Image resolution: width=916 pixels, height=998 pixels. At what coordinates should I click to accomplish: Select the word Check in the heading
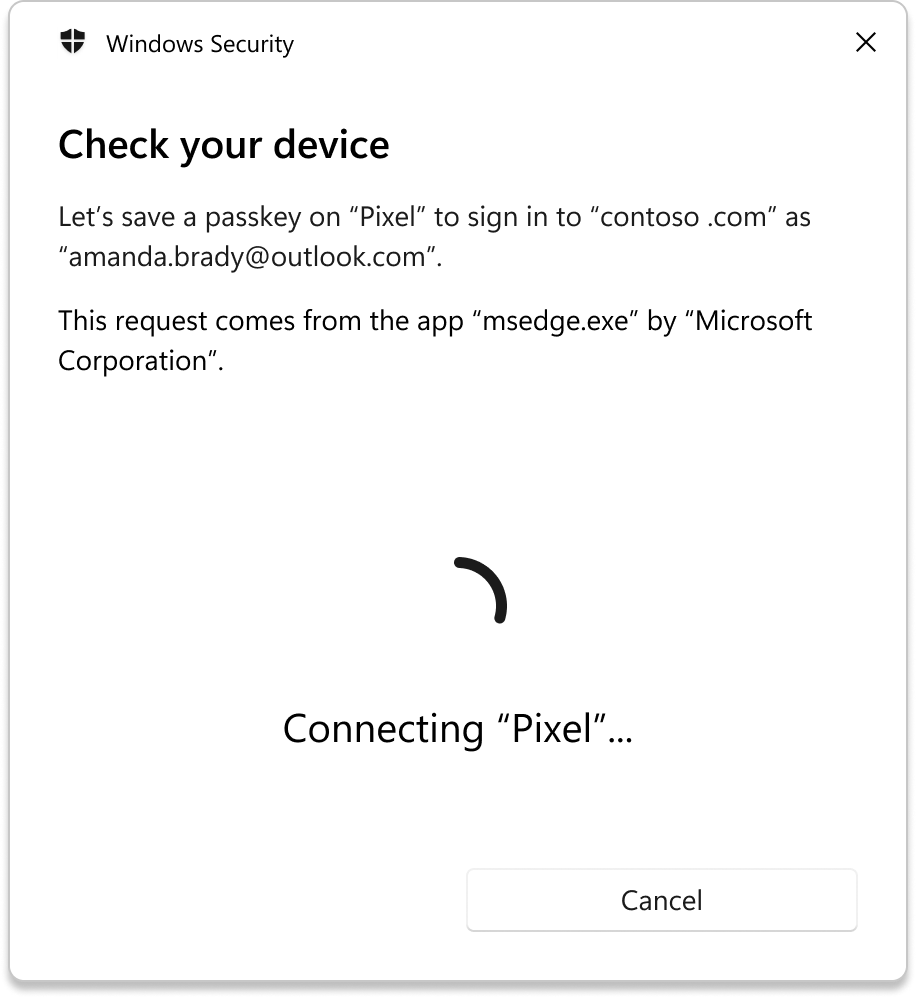pos(113,144)
